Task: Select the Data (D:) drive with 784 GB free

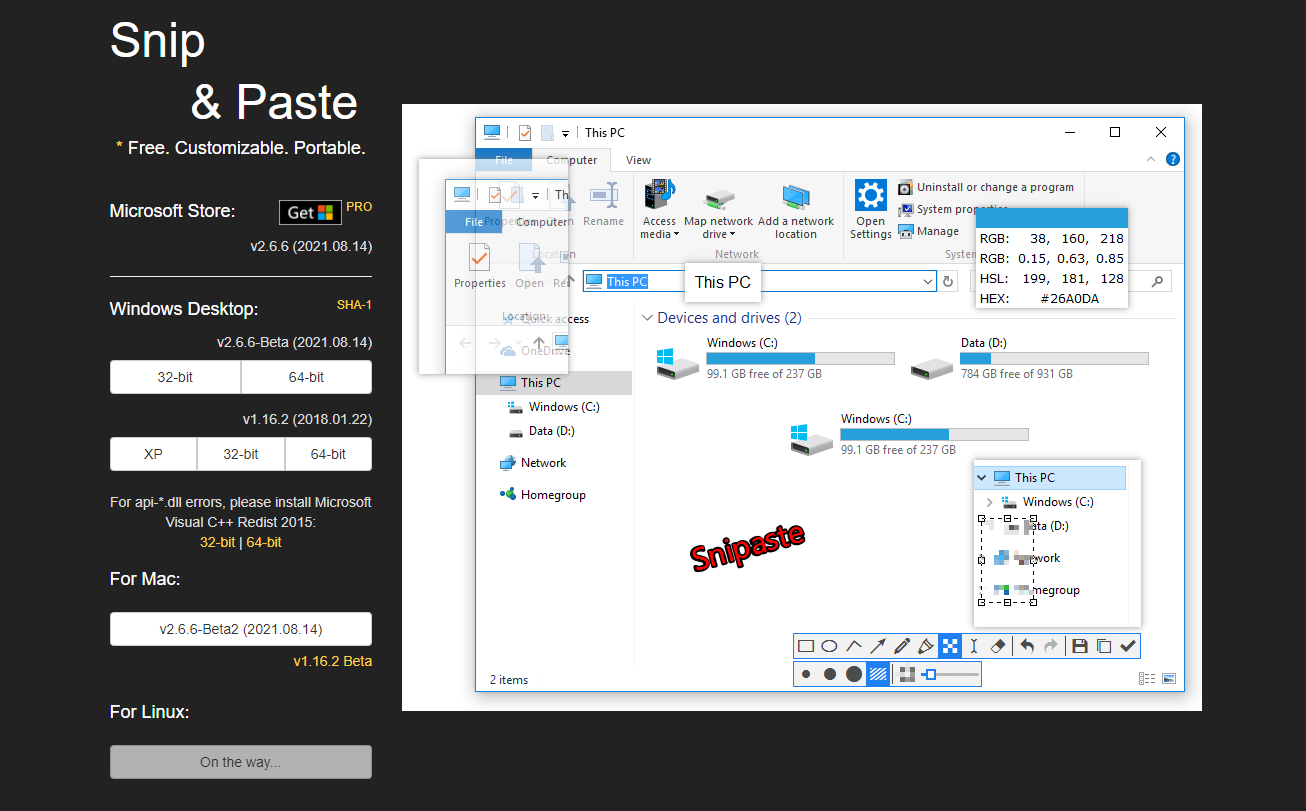Action: coord(1030,360)
